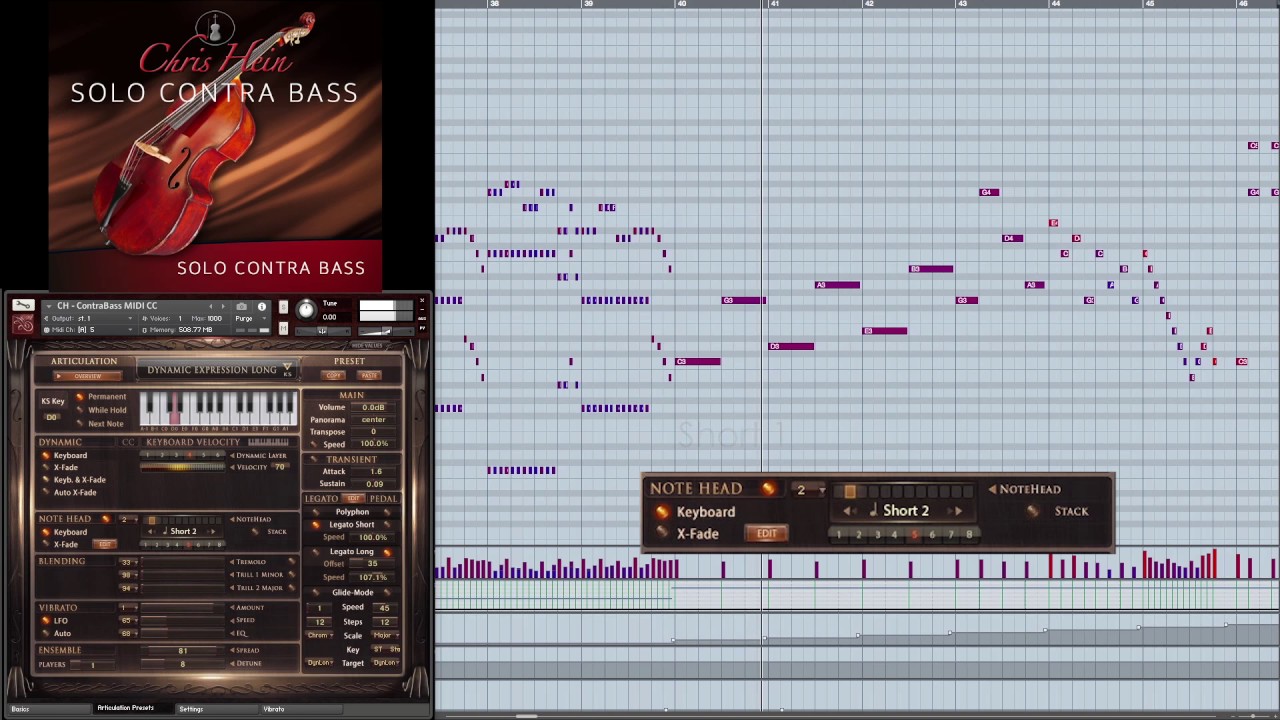
Task: Open the Purge dropdown menu
Action: [x=251, y=319]
